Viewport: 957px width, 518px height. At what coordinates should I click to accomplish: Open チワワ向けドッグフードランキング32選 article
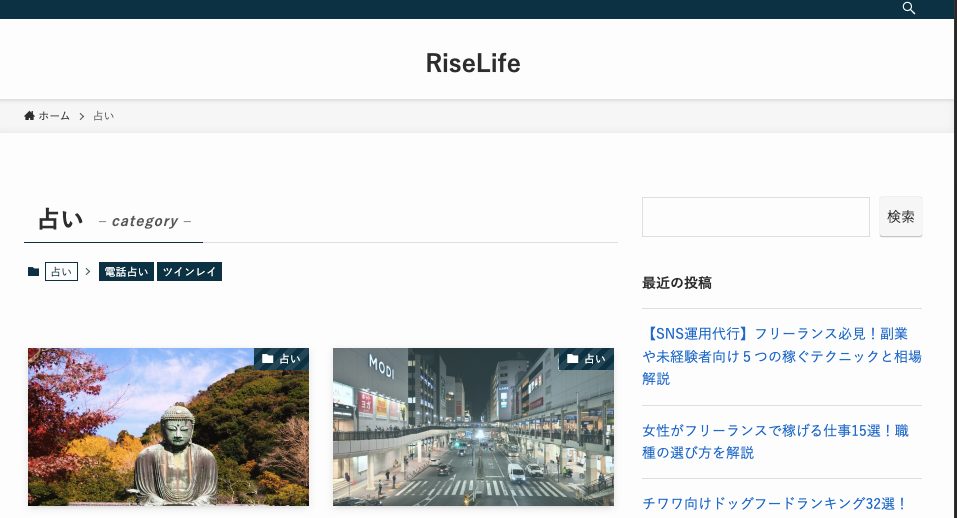click(775, 503)
